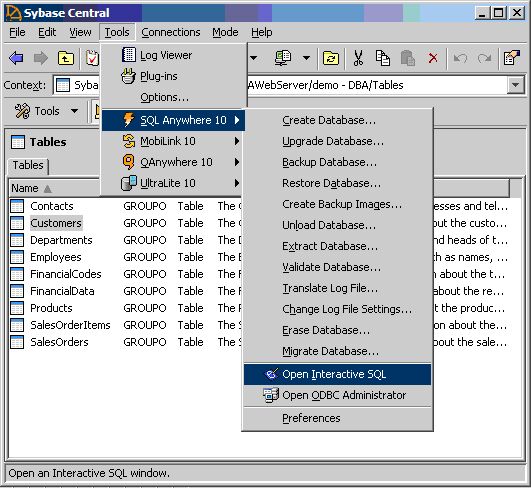Click the SQL Anywhere 10 lightning icon

point(128,120)
